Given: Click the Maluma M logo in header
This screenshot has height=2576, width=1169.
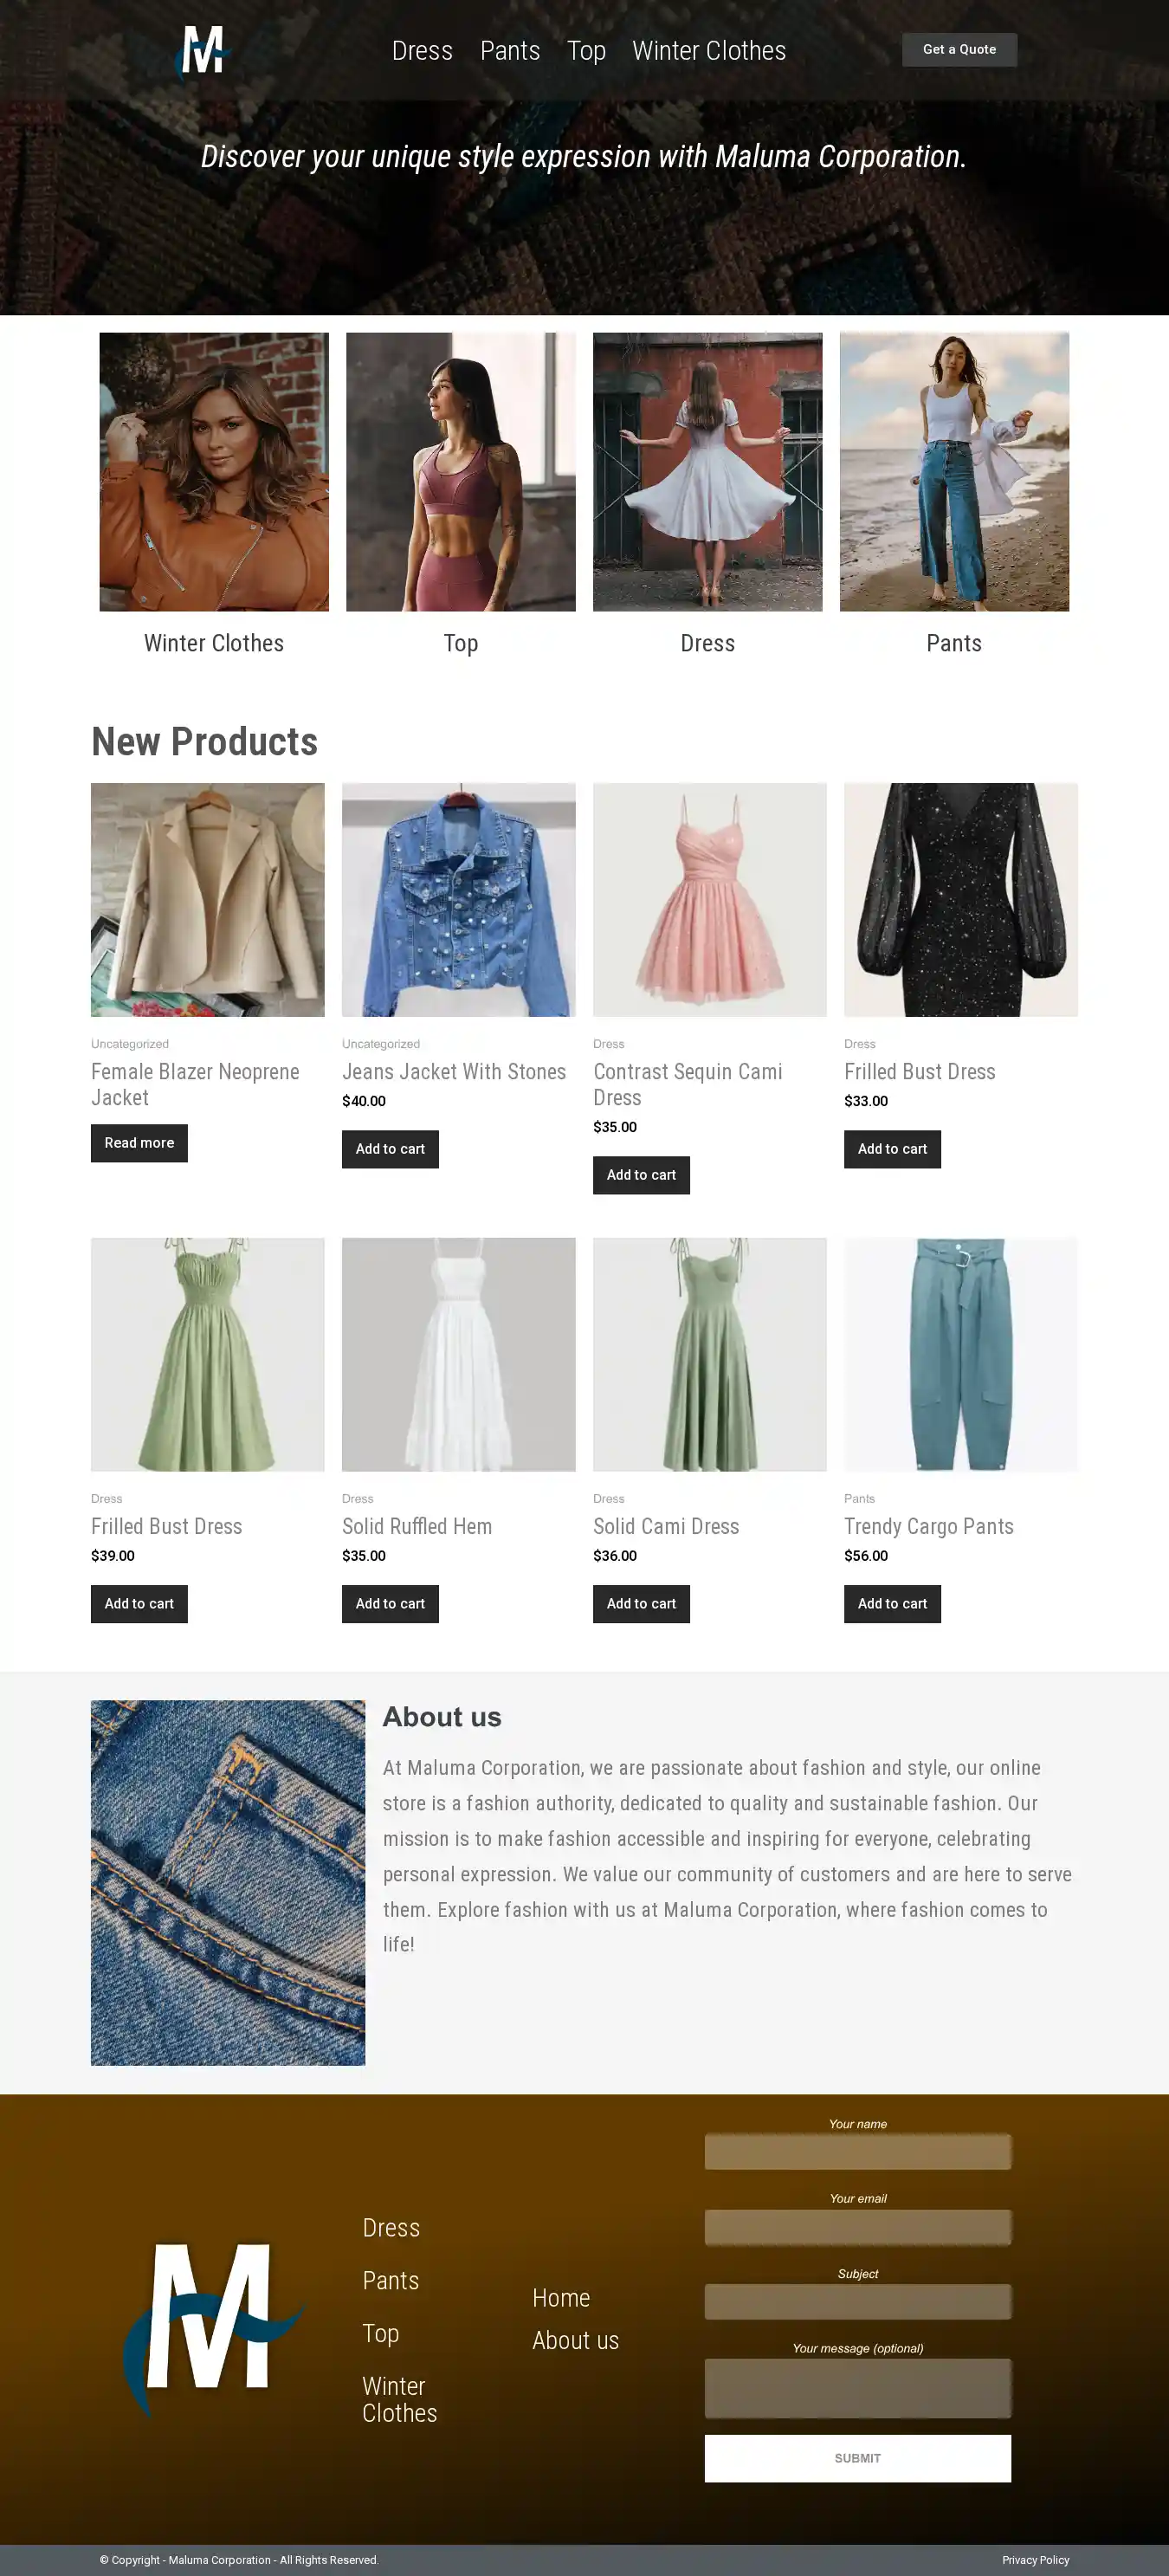Looking at the screenshot, I should click(x=203, y=51).
